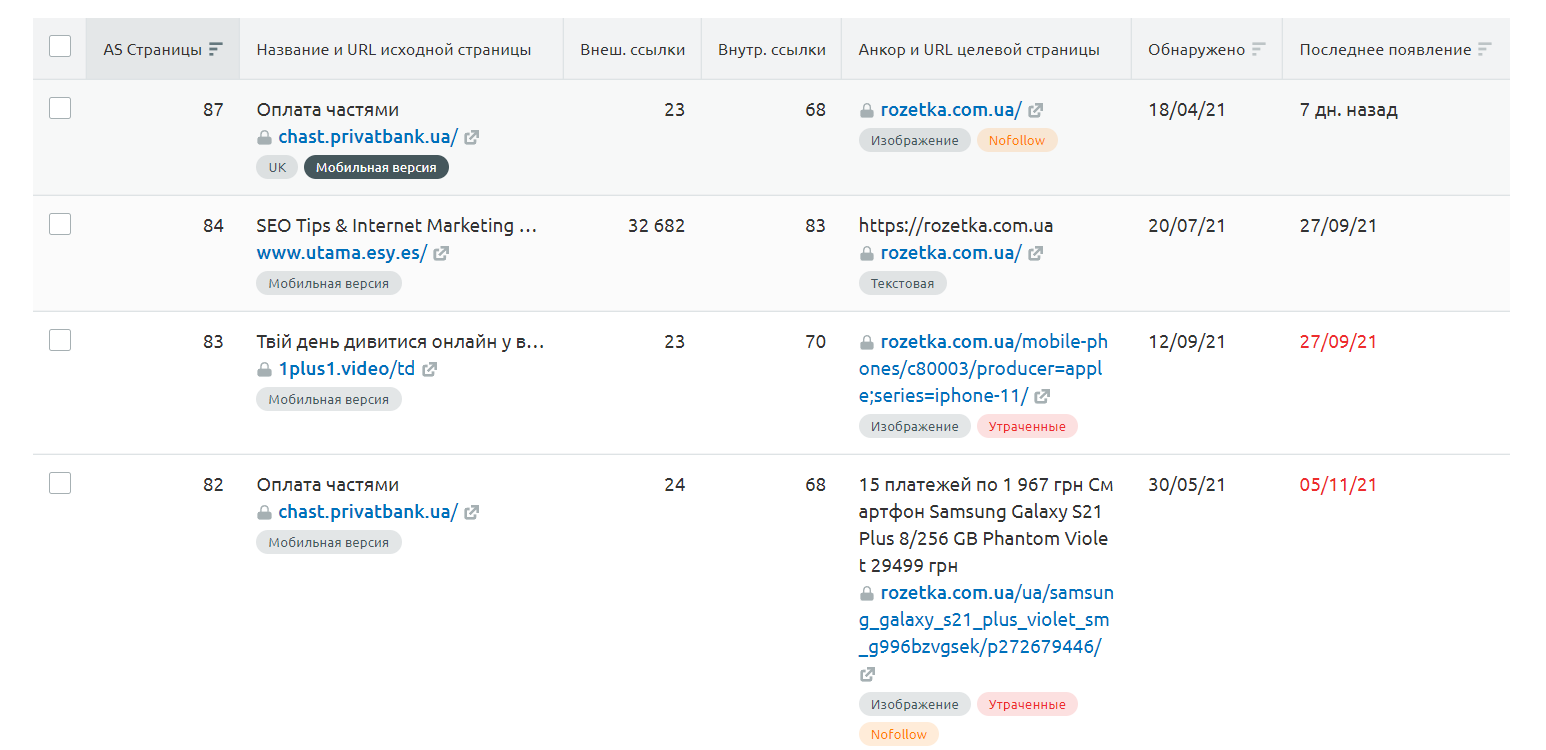This screenshot has width=1546, height=750.
Task: Click Мобильная версия tag under www.utama.esy.es/
Action: pyautogui.click(x=329, y=283)
